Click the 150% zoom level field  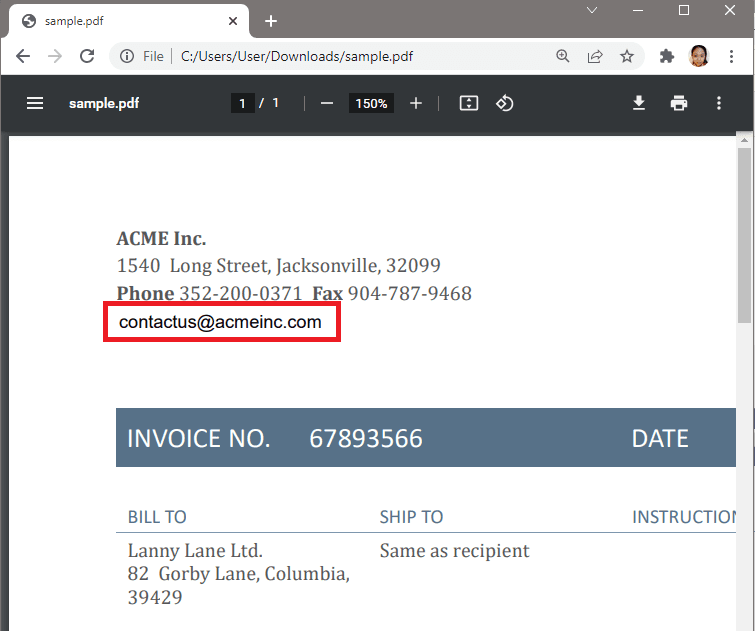point(371,103)
